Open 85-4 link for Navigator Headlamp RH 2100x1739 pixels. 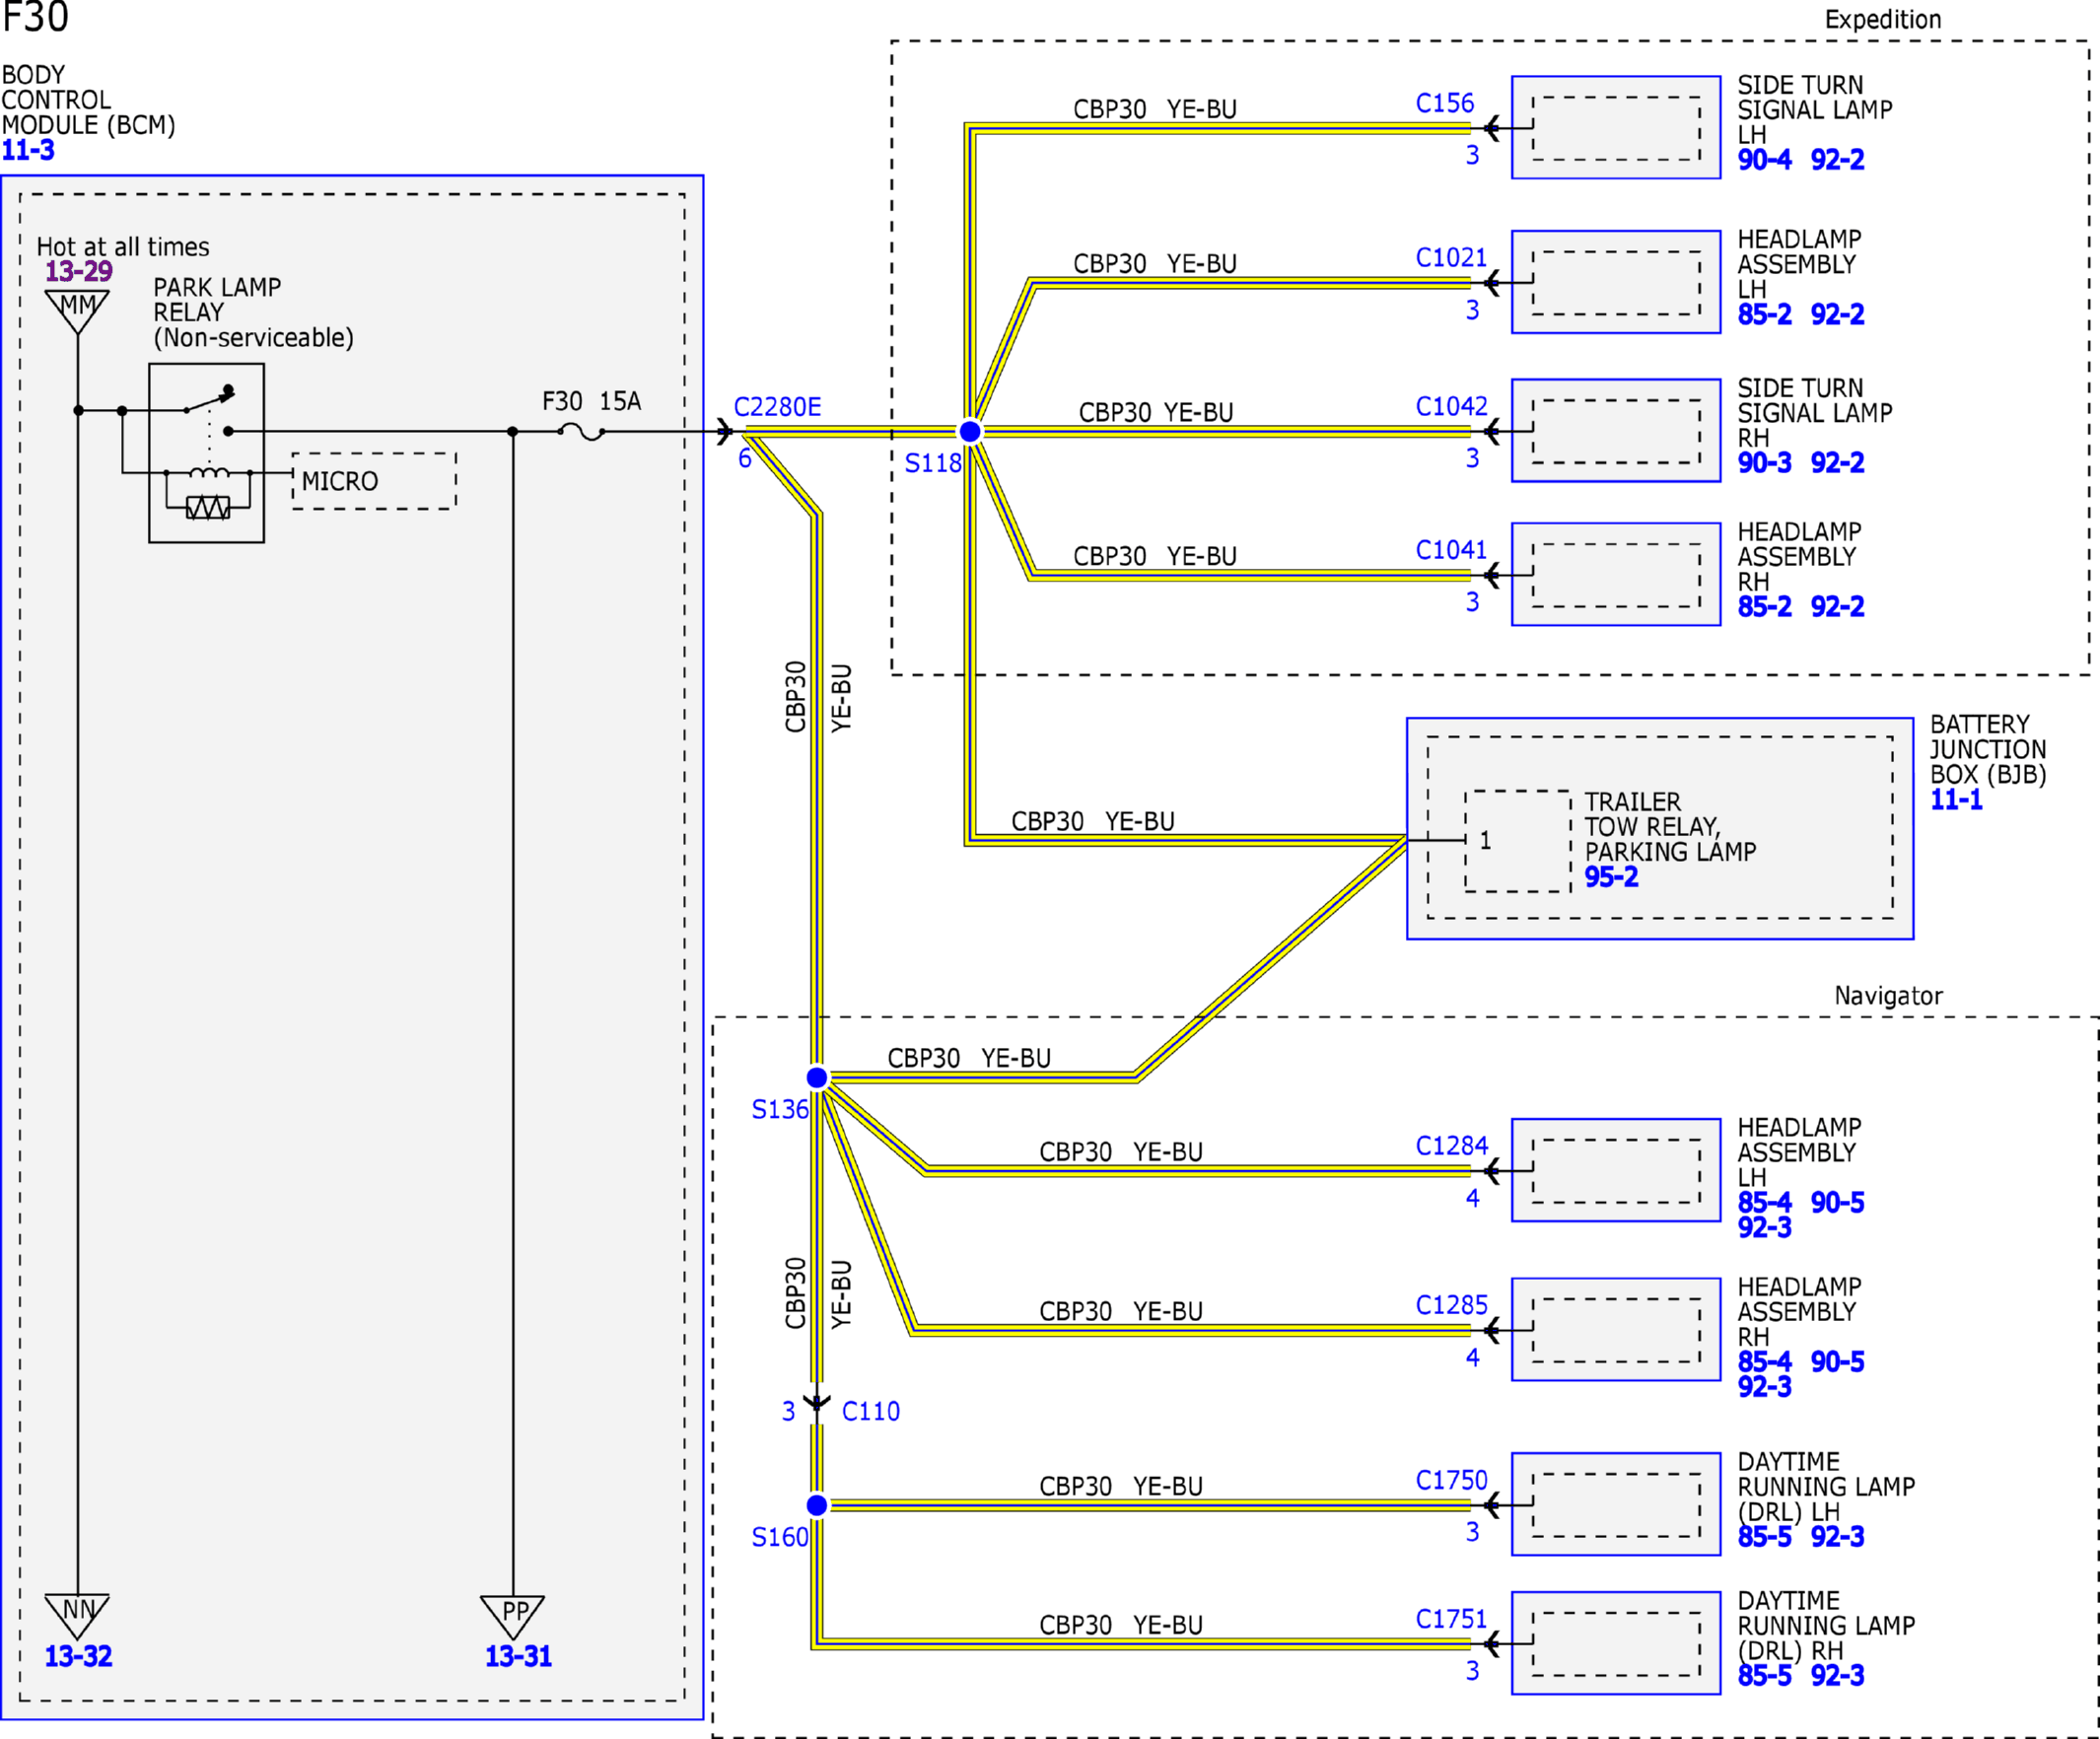1764,1362
